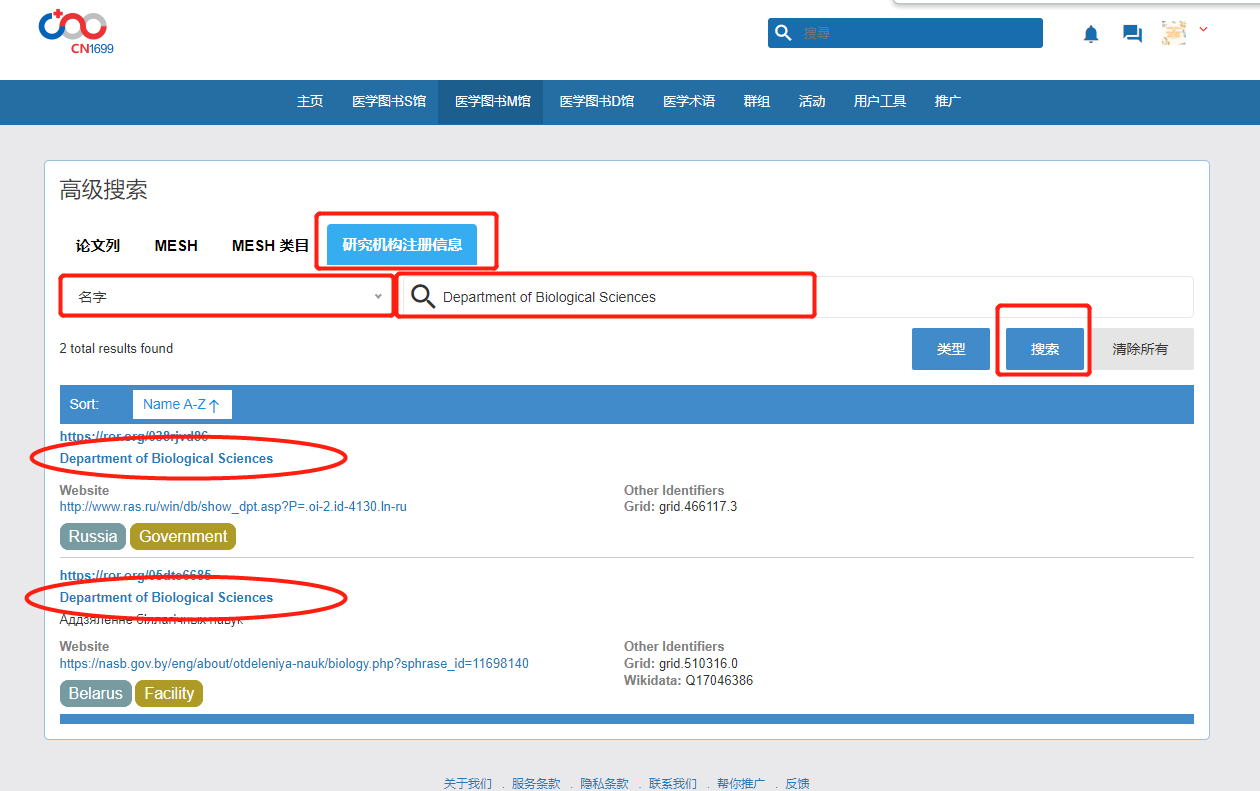Expand the user account dropdown arrow
This screenshot has width=1260, height=791.
[1203, 30]
